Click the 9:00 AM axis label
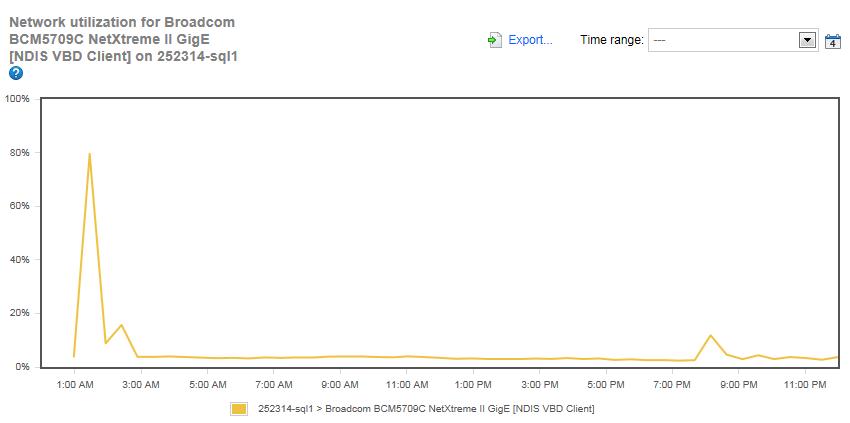850x423 pixels. click(x=340, y=383)
